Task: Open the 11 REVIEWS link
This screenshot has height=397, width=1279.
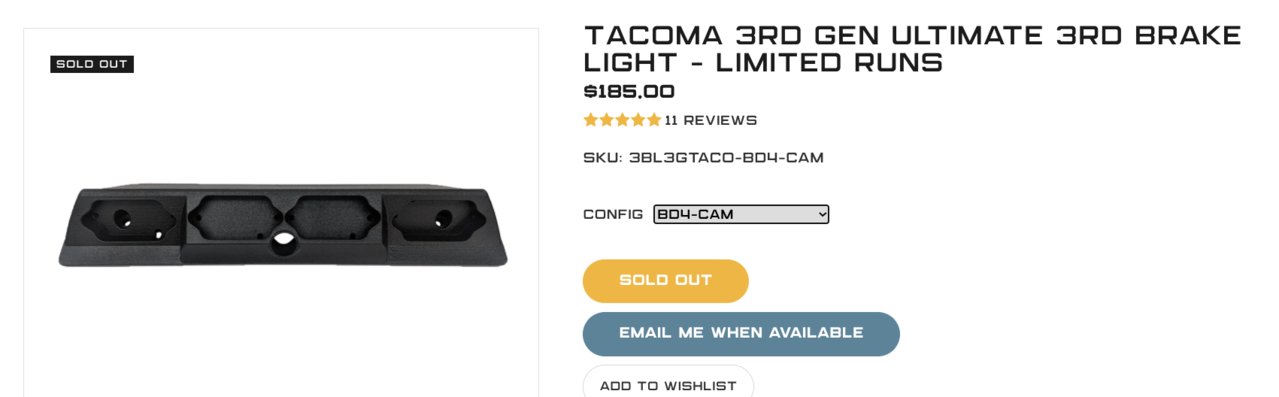Action: 711,120
